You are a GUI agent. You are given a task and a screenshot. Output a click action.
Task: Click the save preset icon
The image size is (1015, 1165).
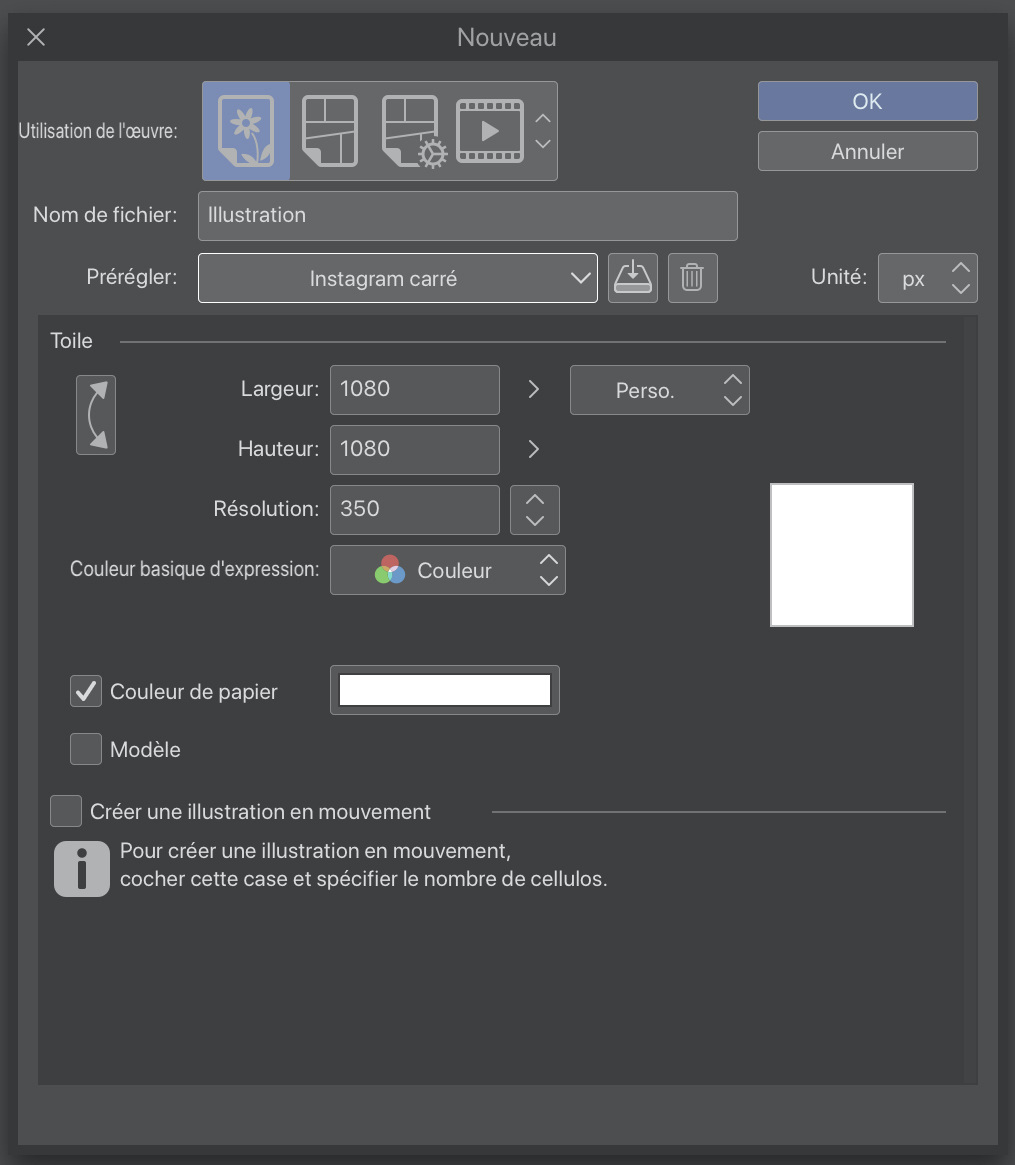click(x=632, y=277)
